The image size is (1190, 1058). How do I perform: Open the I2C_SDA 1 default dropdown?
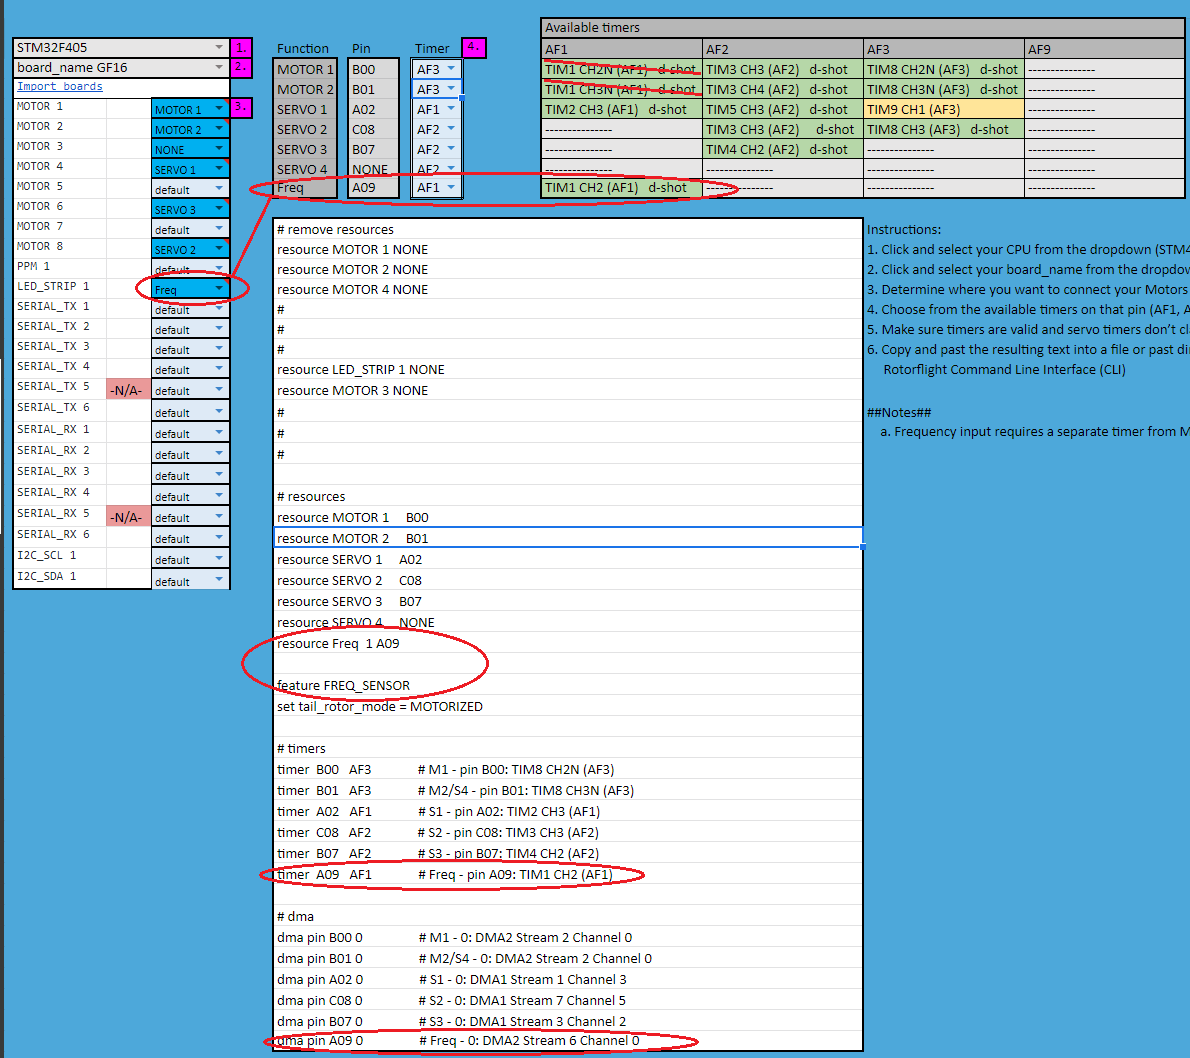tap(219, 581)
